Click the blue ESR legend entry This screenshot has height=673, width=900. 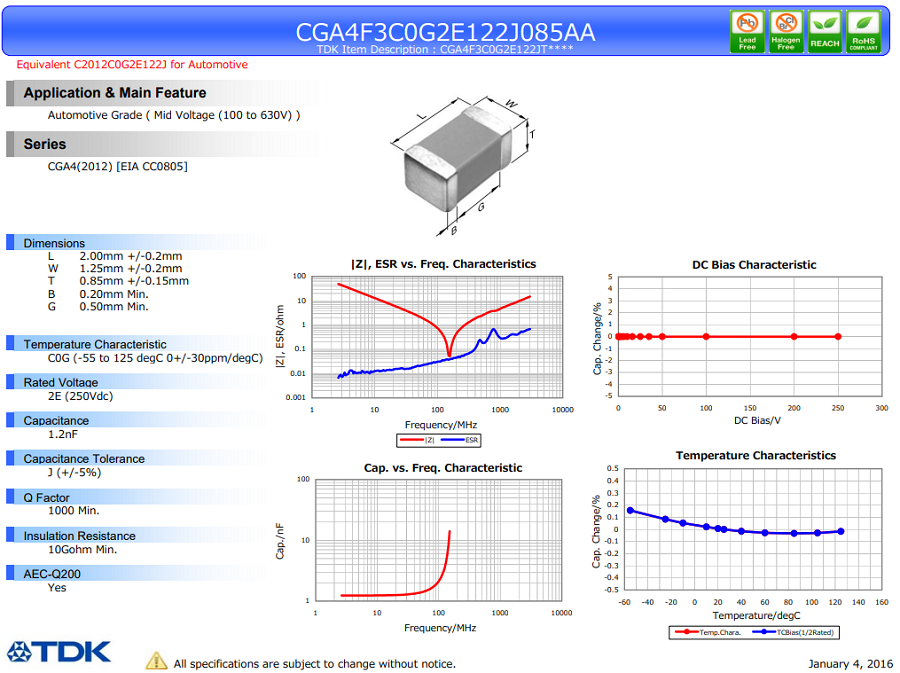tap(459, 440)
